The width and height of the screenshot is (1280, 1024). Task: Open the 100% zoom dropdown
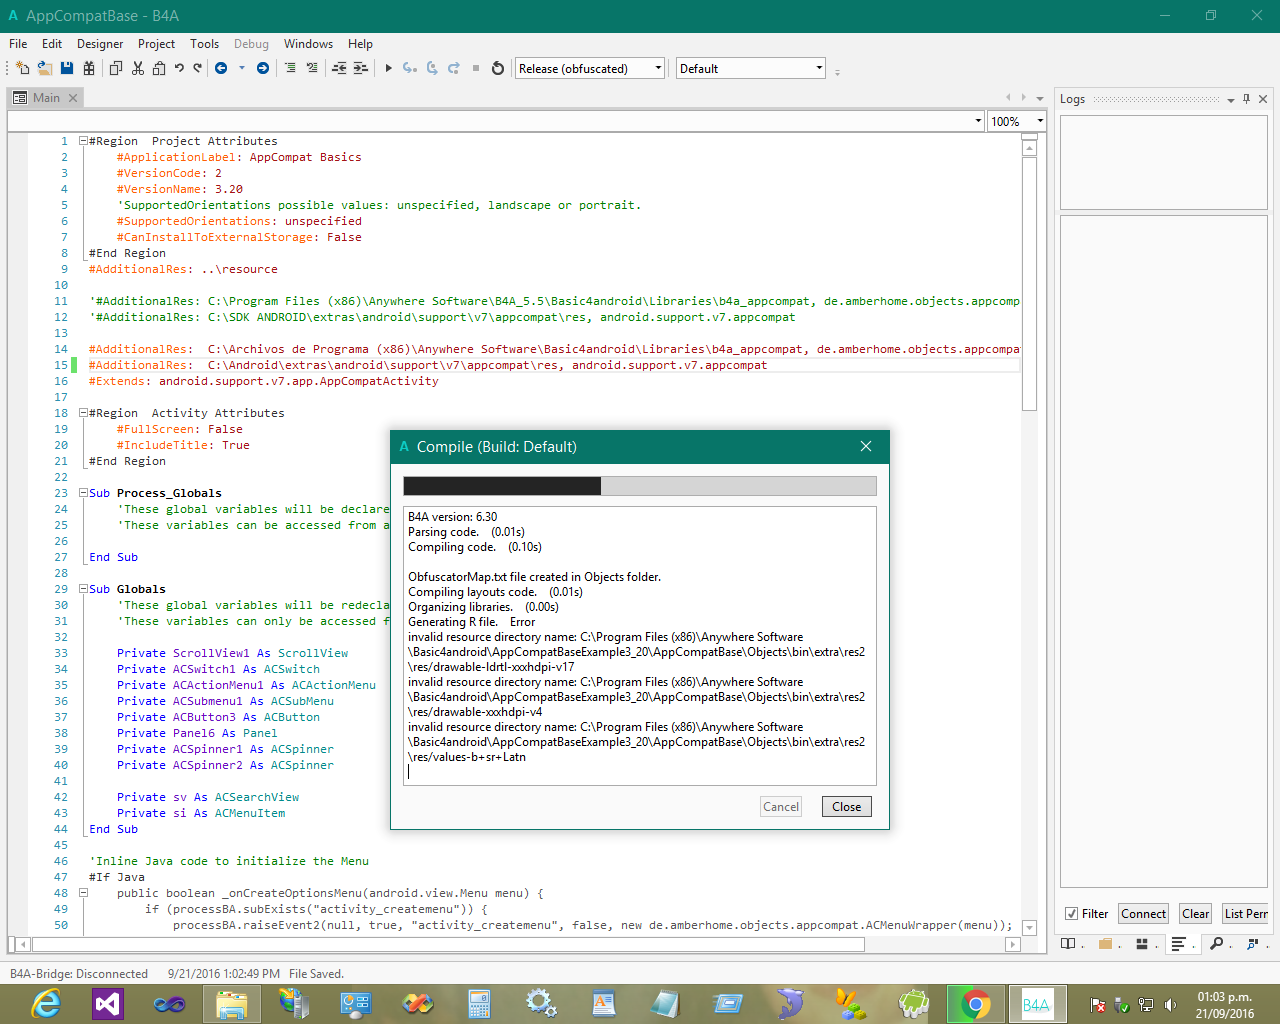pos(1017,121)
